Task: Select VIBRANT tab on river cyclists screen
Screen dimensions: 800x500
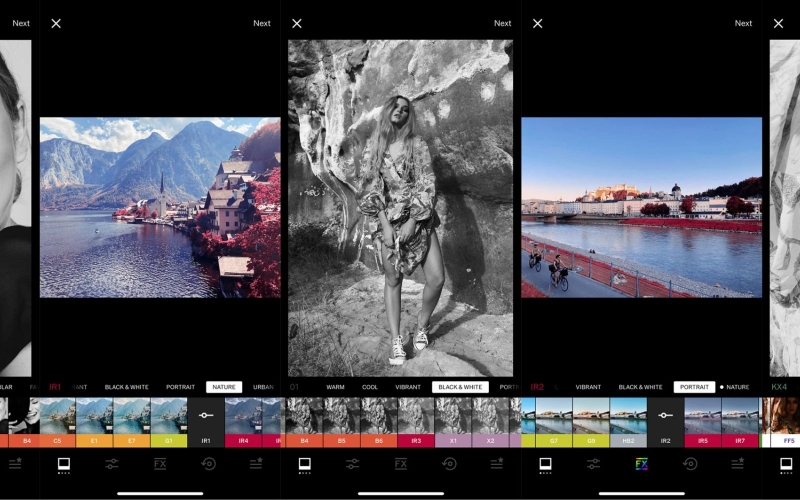Action: [x=588, y=387]
